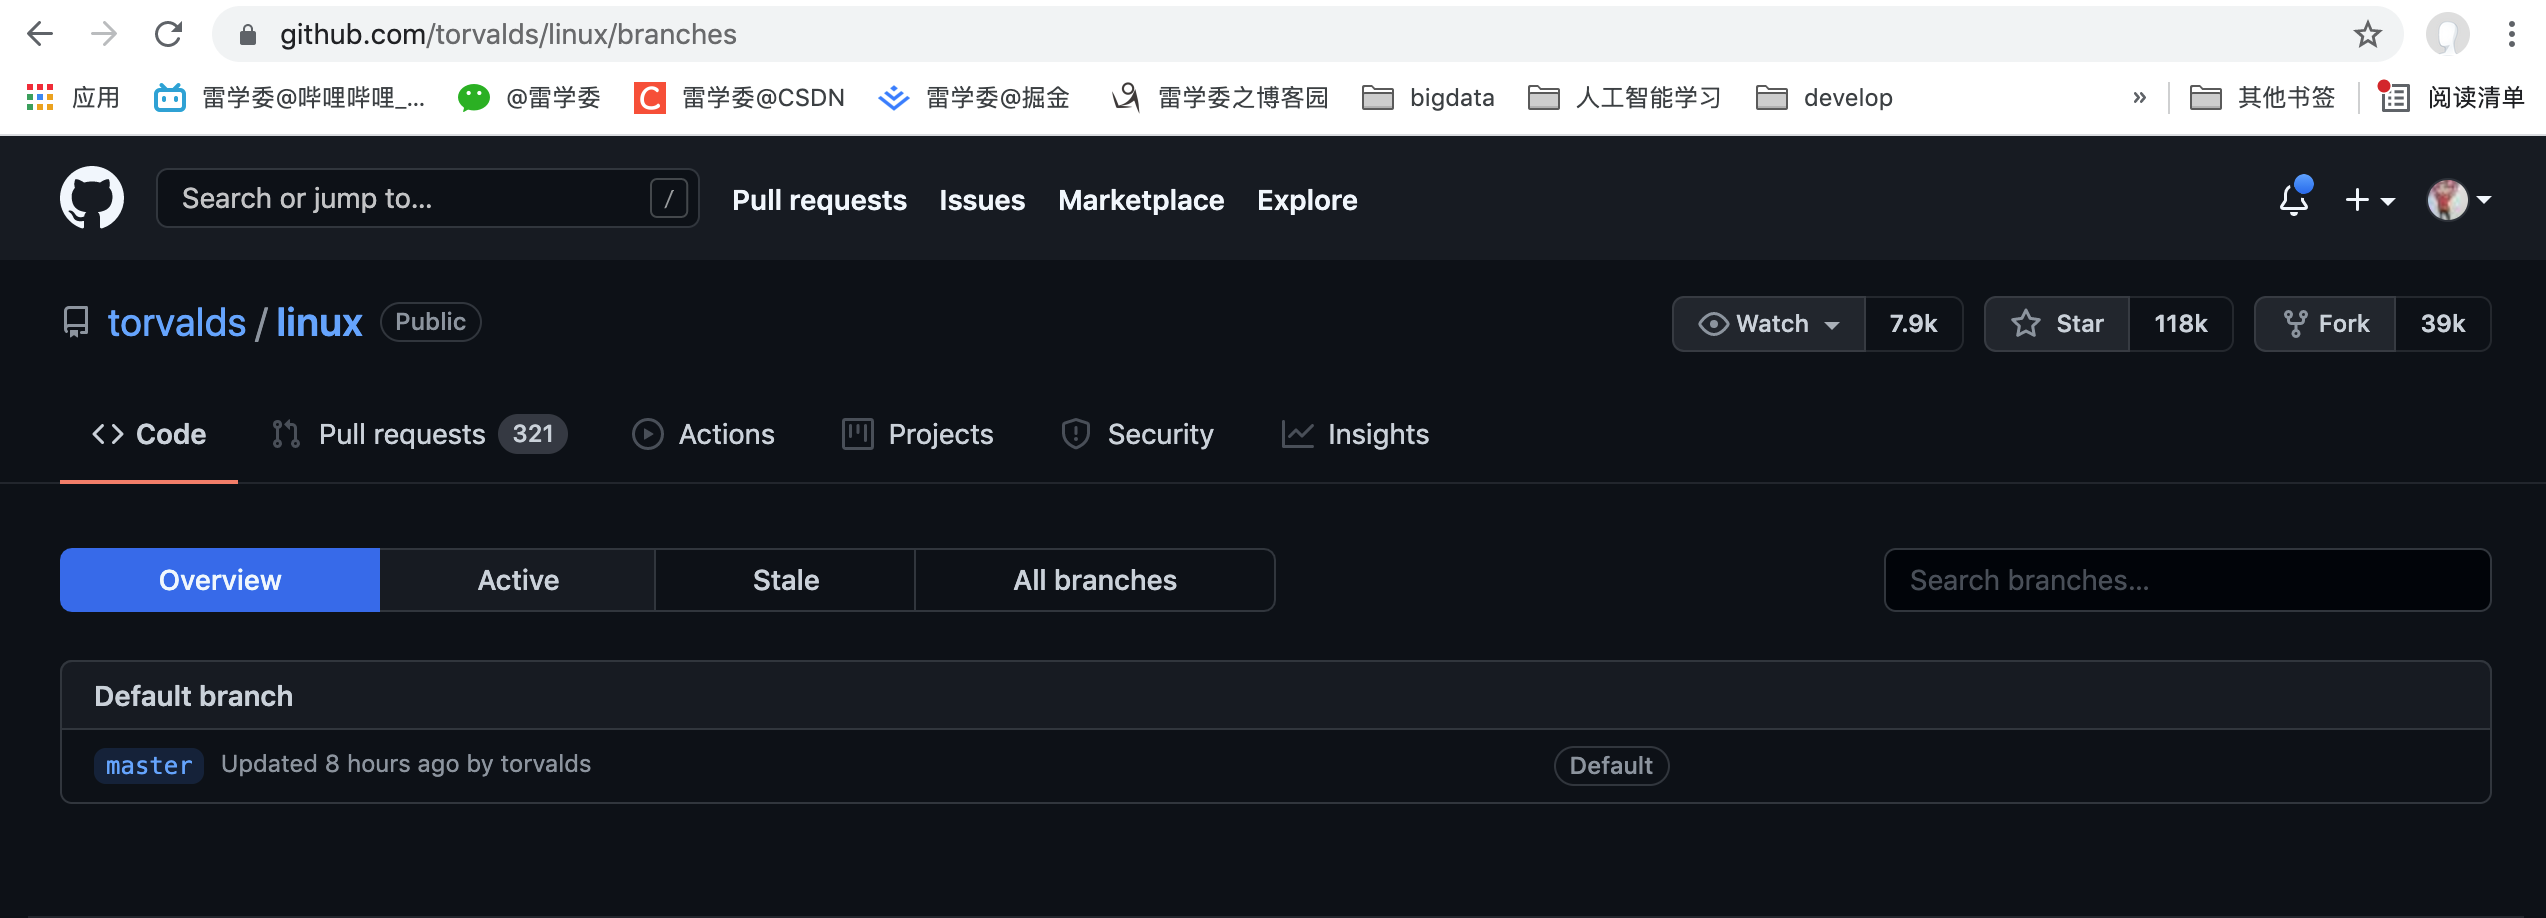View the 7.9k watchers count
The height and width of the screenshot is (918, 2546).
pyautogui.click(x=1913, y=324)
